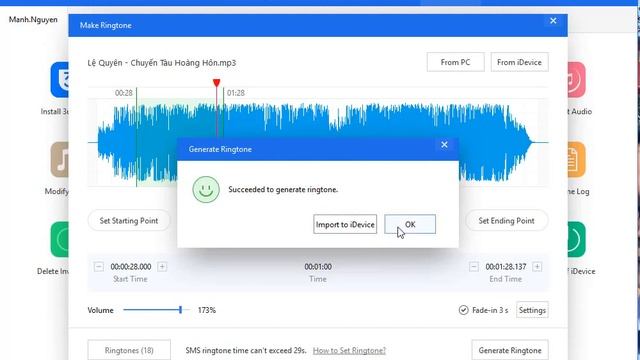640x360 pixels.
Task: Toggle the Fade-in 3 s checkbox
Action: 463,310
